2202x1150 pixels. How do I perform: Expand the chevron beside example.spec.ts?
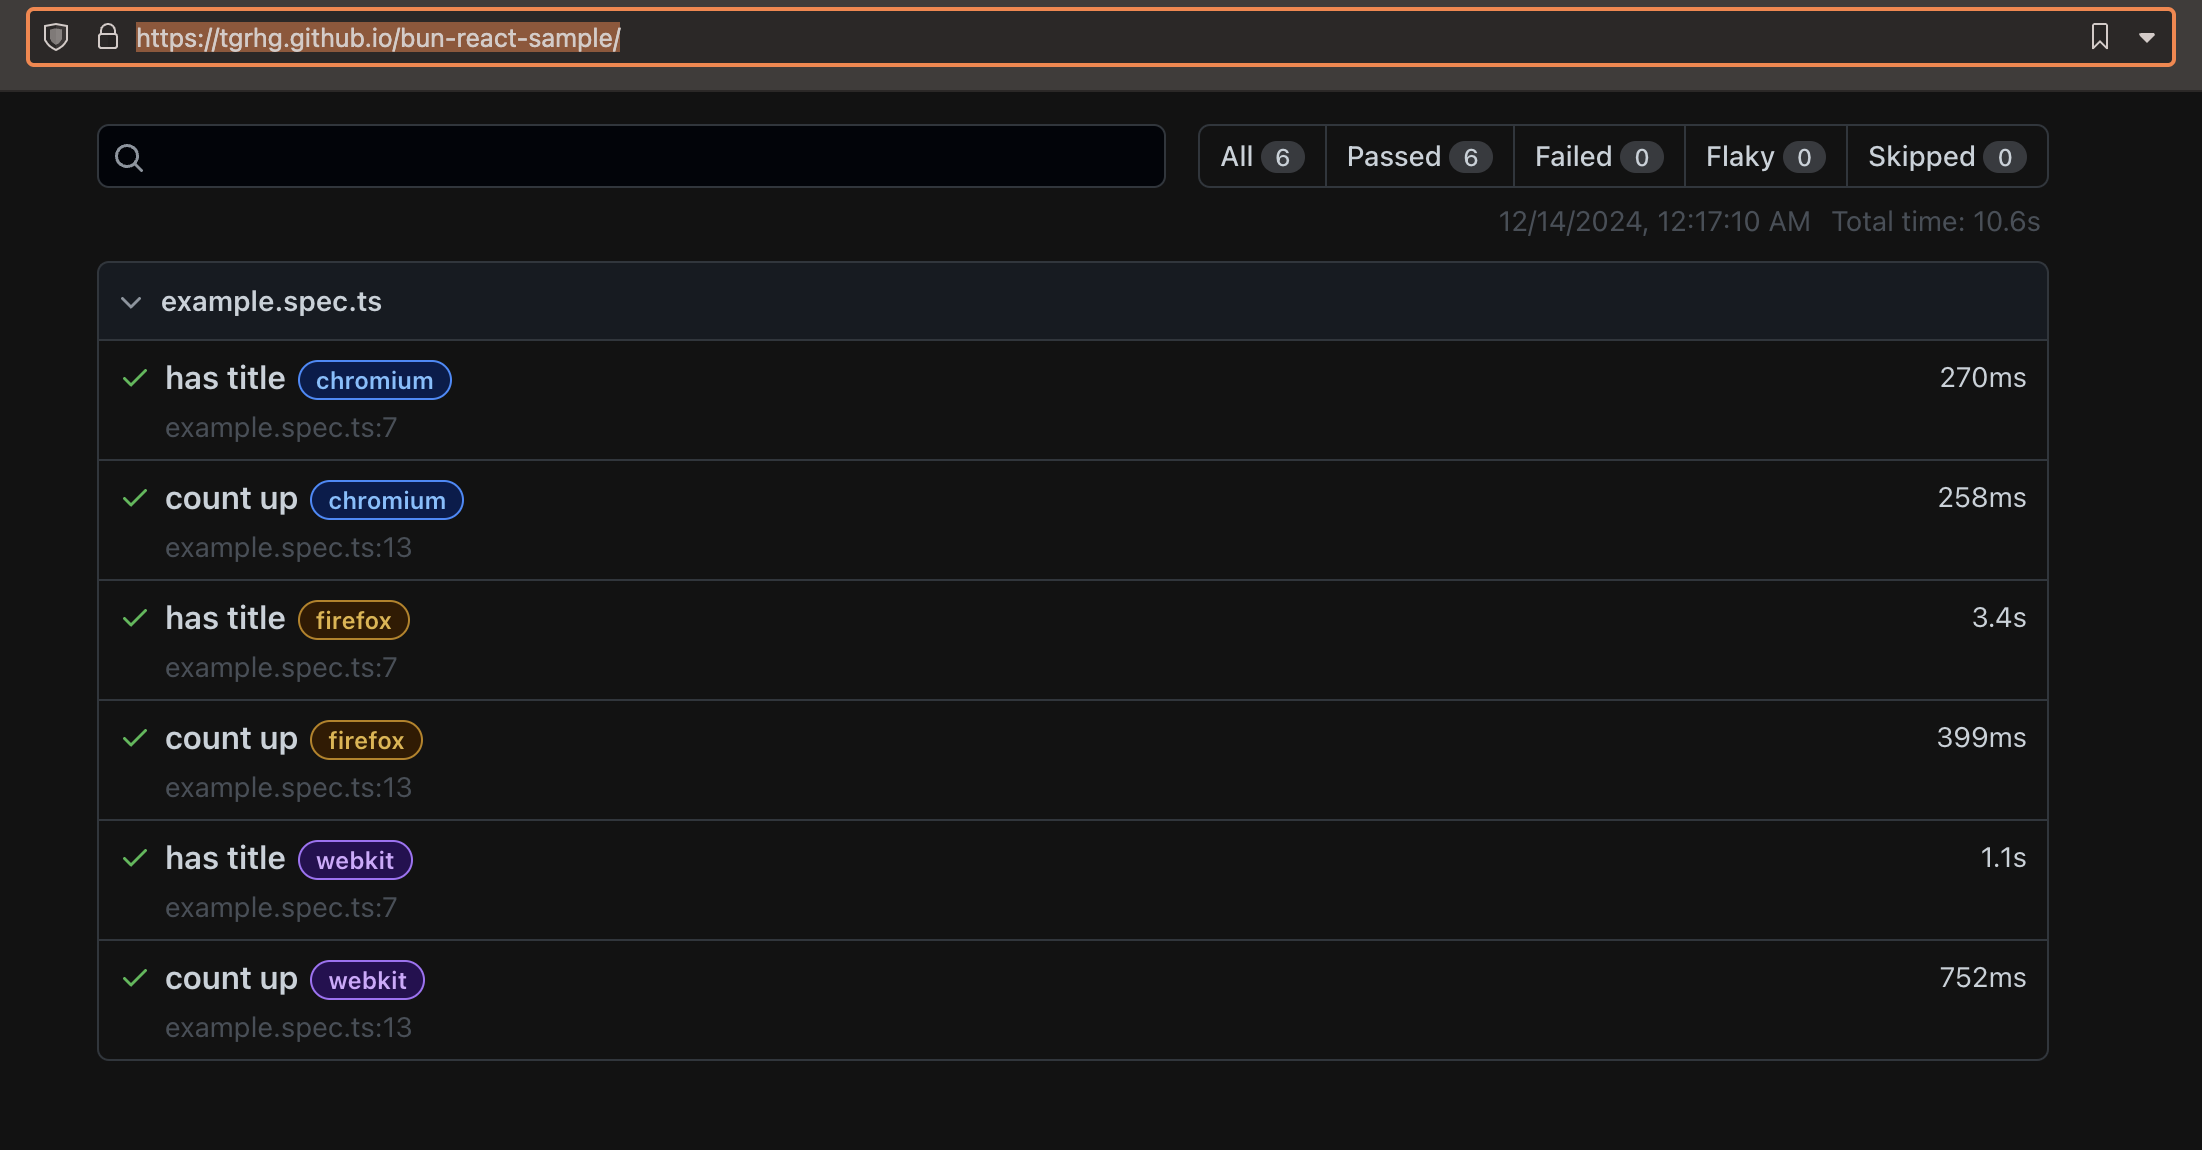tap(131, 302)
